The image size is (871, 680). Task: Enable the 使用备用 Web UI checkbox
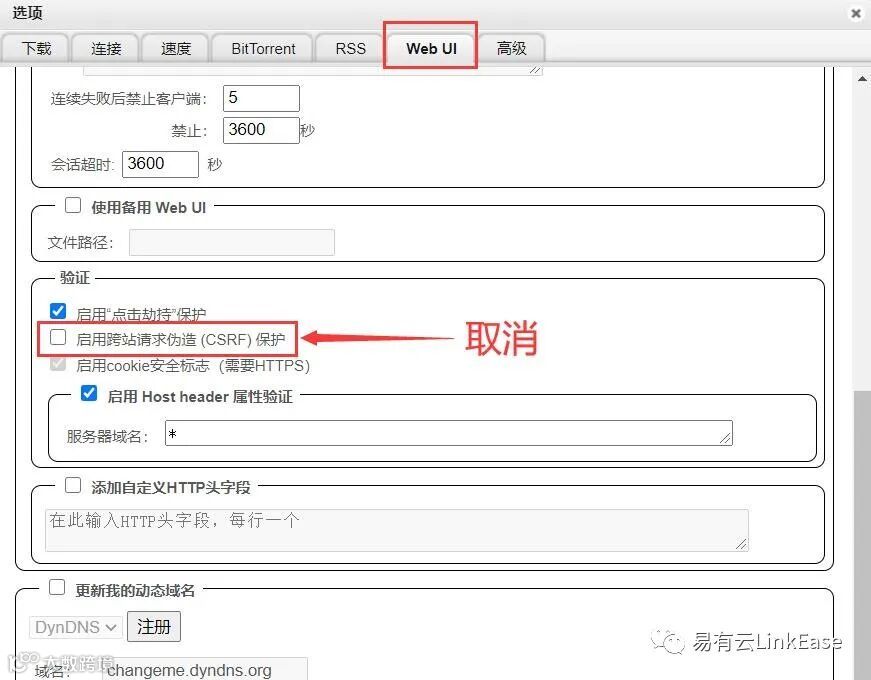[73, 206]
